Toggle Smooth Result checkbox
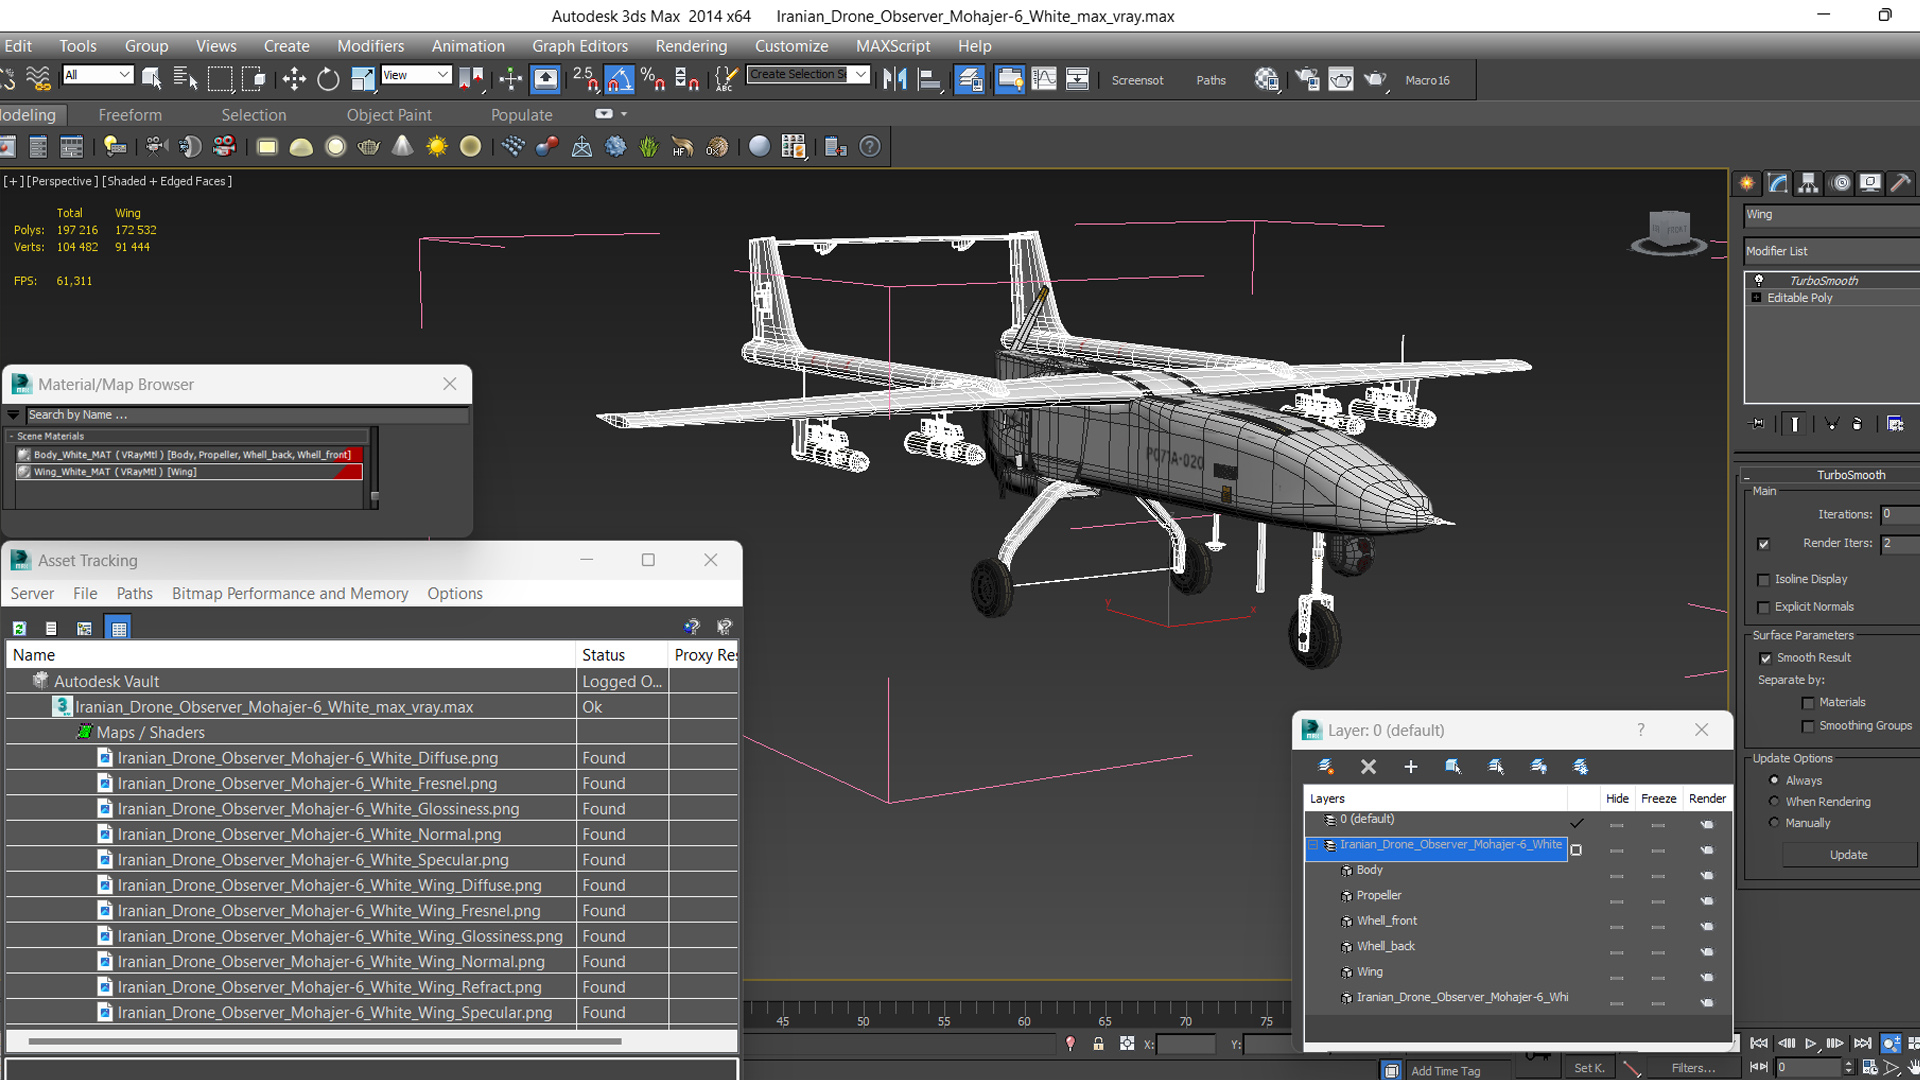 coord(1766,658)
